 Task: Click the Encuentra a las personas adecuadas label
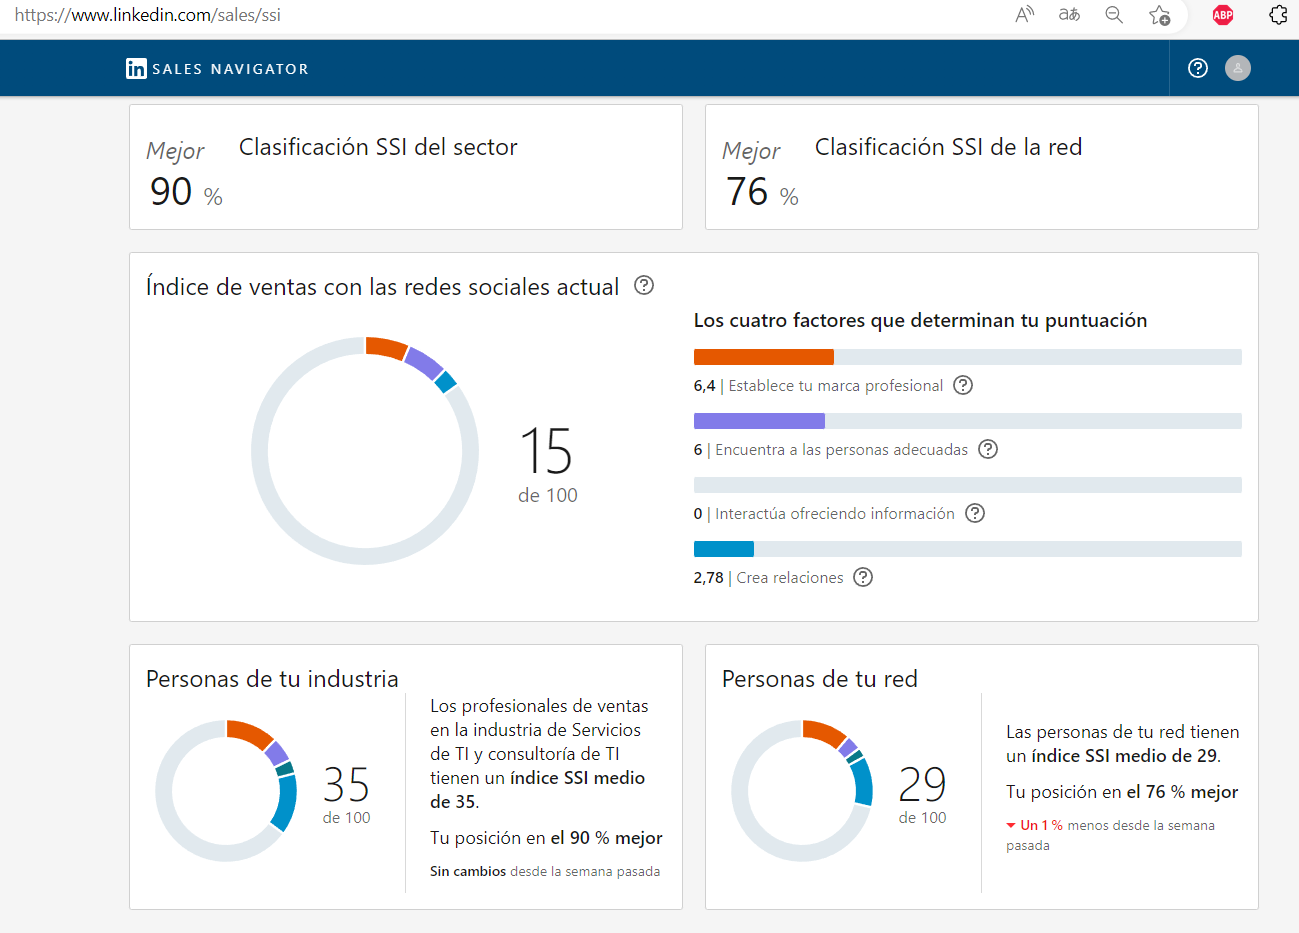point(842,450)
